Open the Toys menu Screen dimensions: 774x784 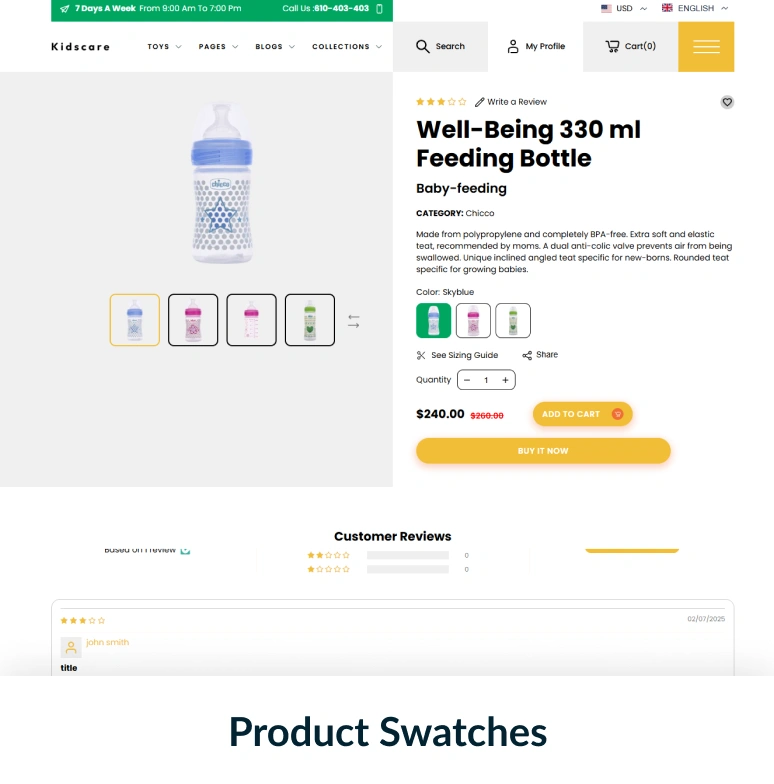tap(164, 46)
